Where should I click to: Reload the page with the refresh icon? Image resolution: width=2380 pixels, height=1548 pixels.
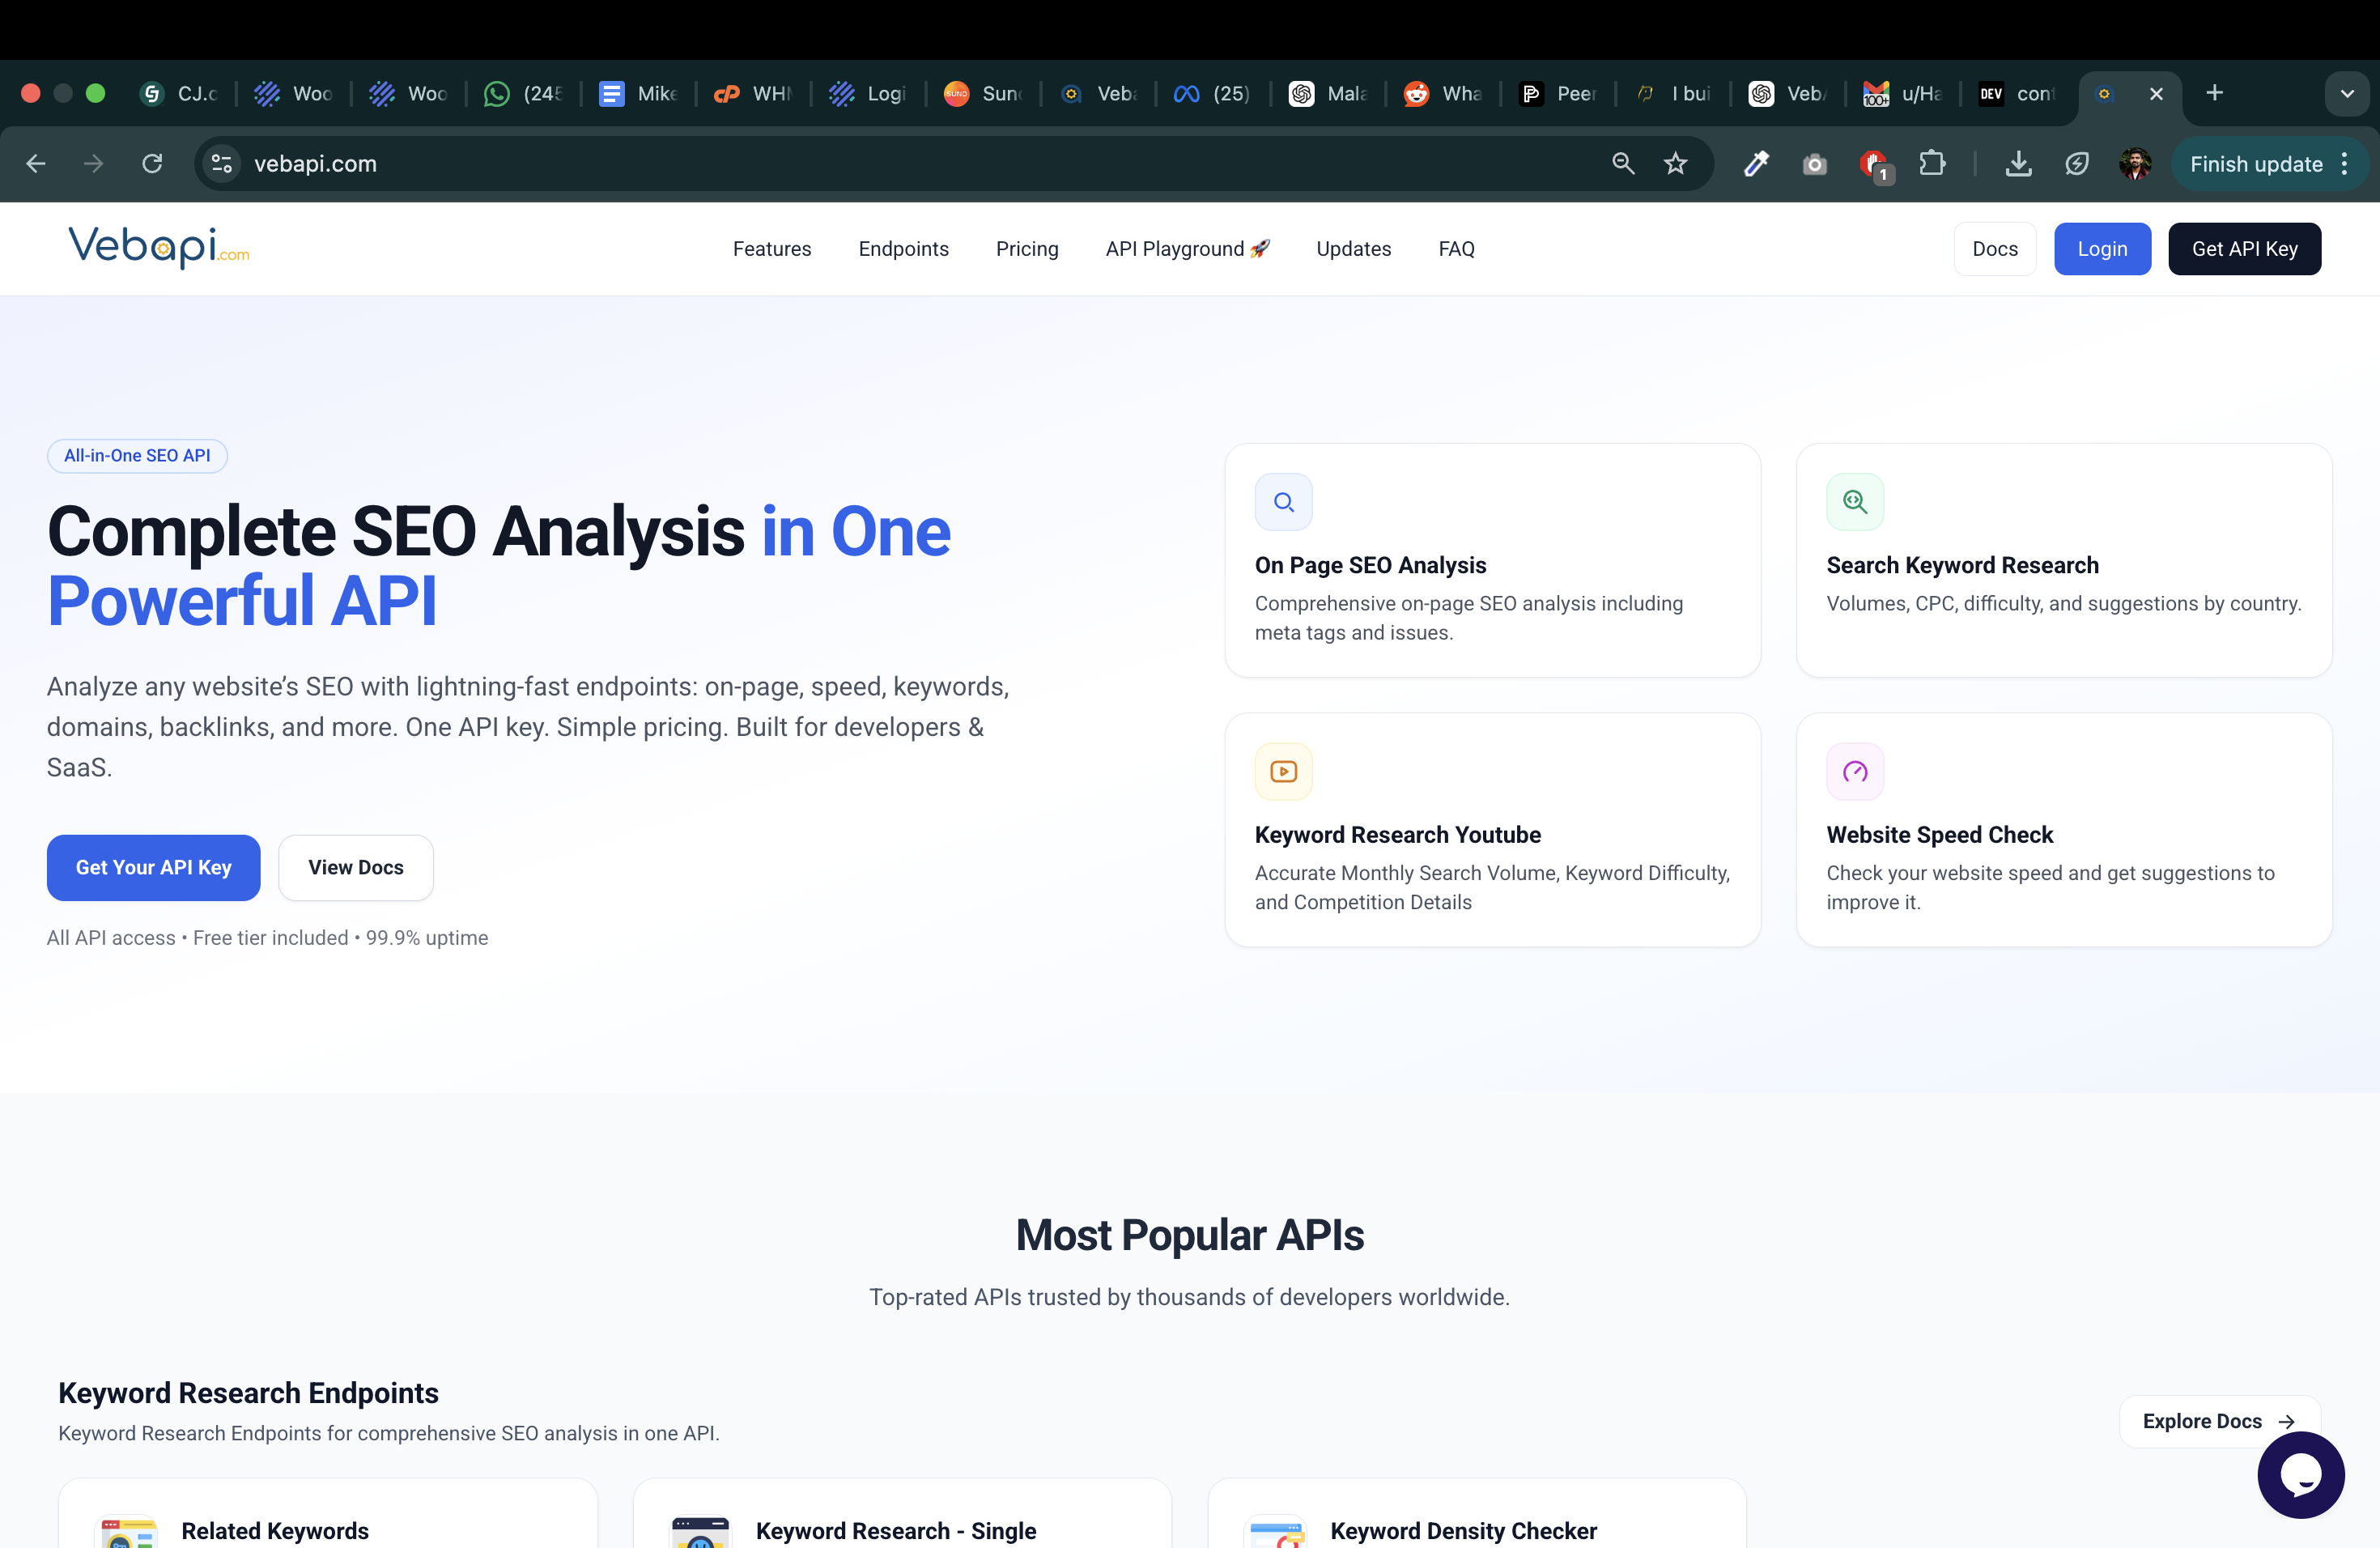152,164
